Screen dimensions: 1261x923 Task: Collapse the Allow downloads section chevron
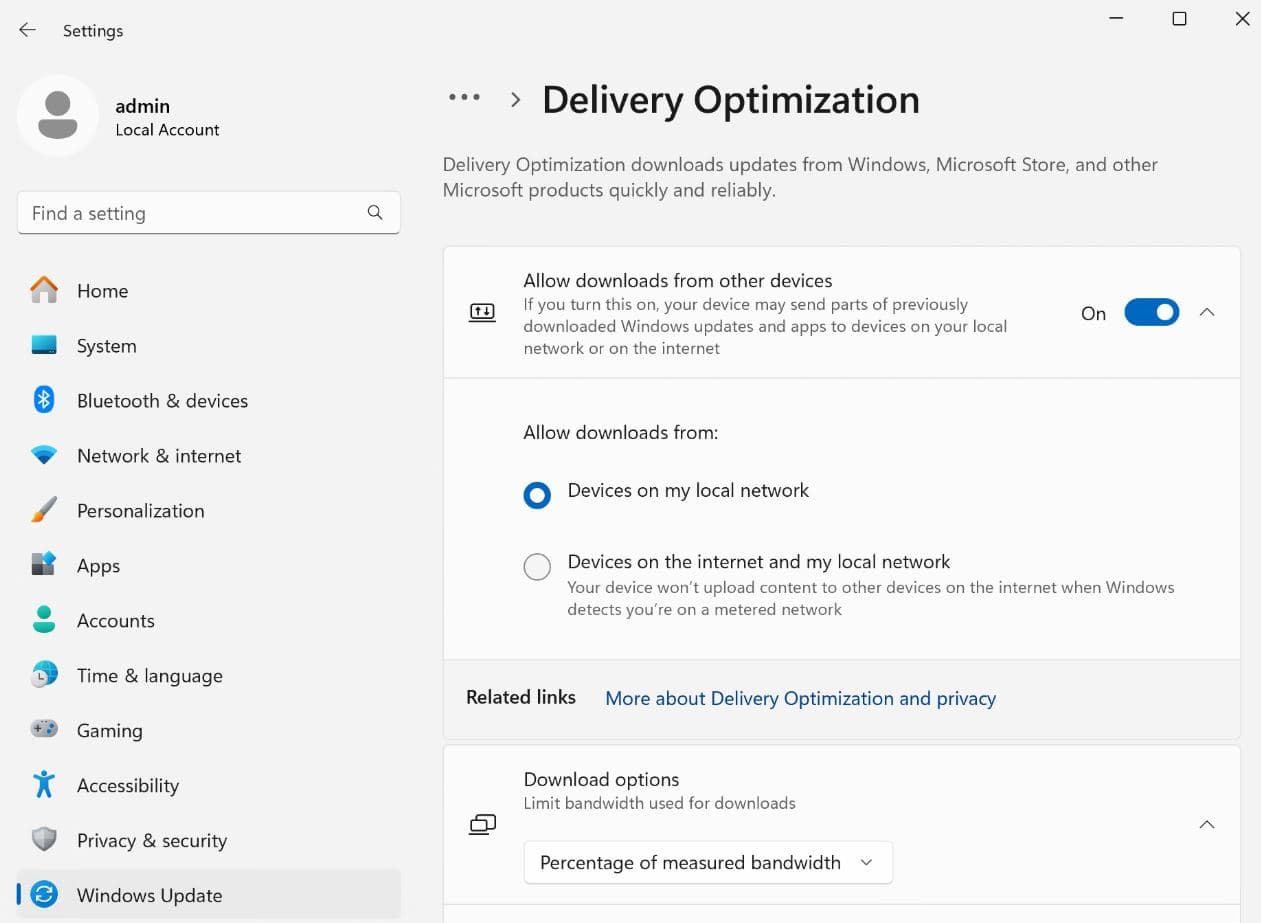pos(1207,313)
